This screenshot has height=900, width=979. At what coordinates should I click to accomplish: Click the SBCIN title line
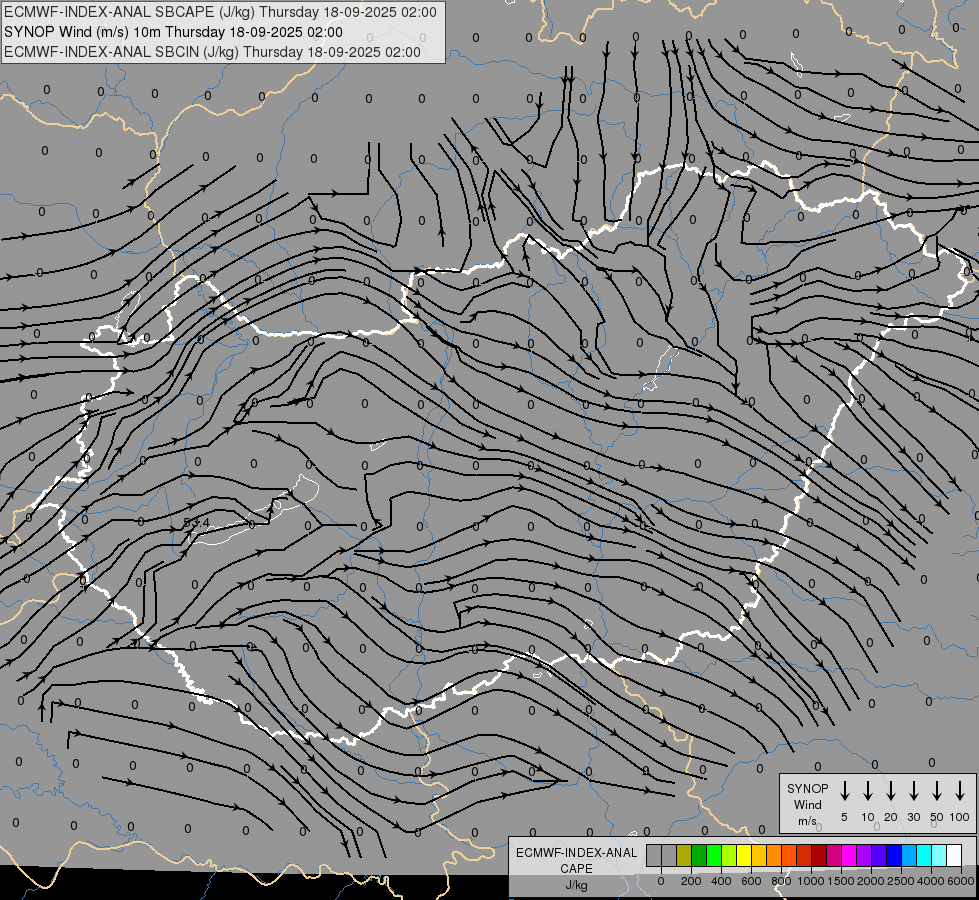(212, 51)
